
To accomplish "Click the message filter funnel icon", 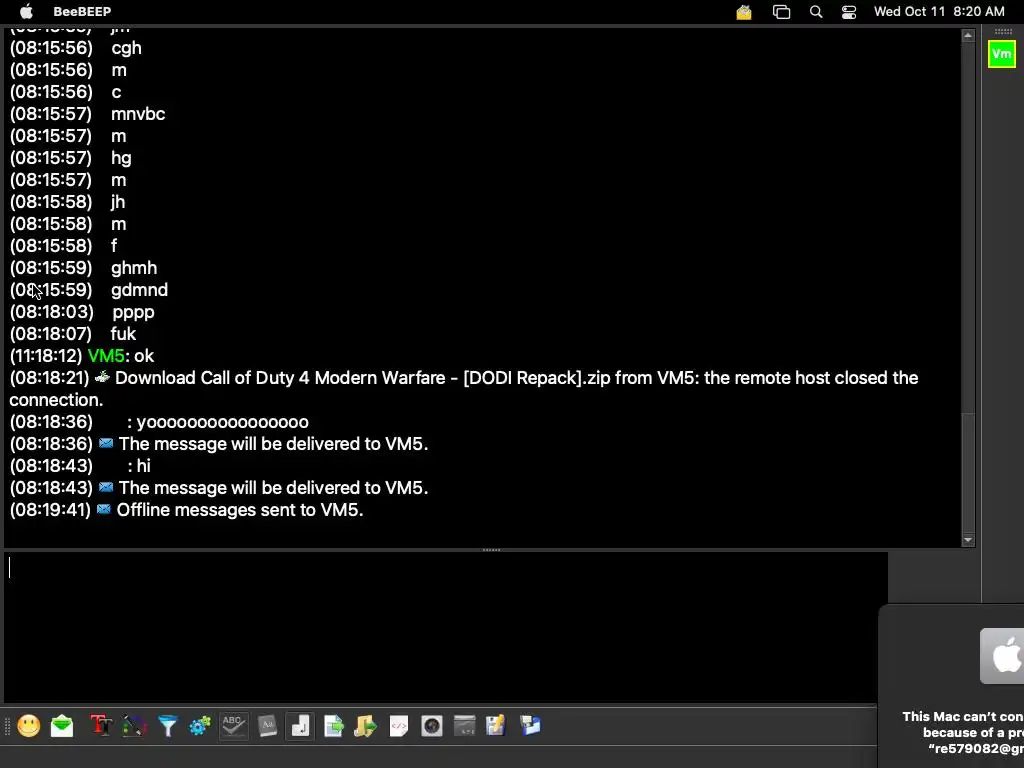I will 168,726.
